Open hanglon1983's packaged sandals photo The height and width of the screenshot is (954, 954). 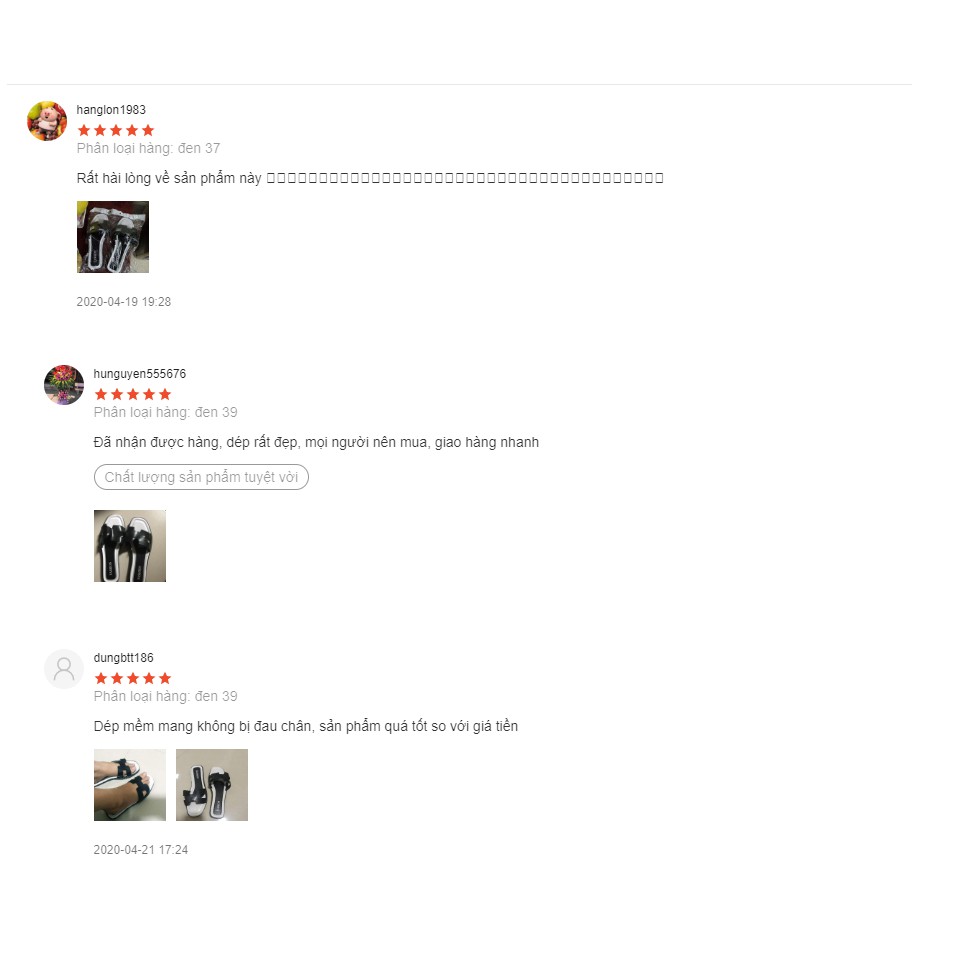tap(113, 237)
